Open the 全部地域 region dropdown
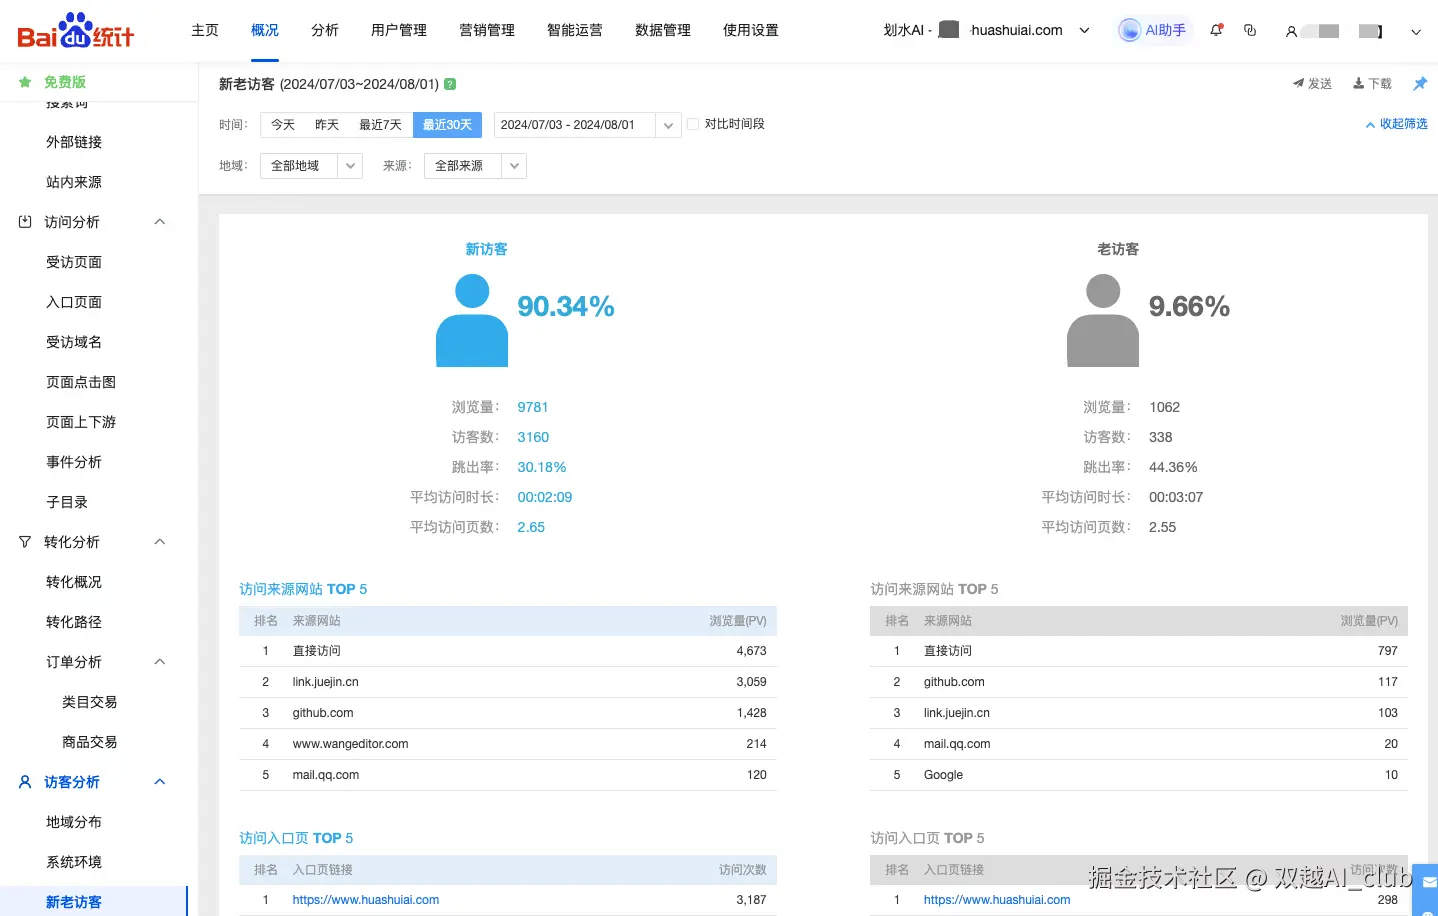The height and width of the screenshot is (916, 1438). click(311, 166)
